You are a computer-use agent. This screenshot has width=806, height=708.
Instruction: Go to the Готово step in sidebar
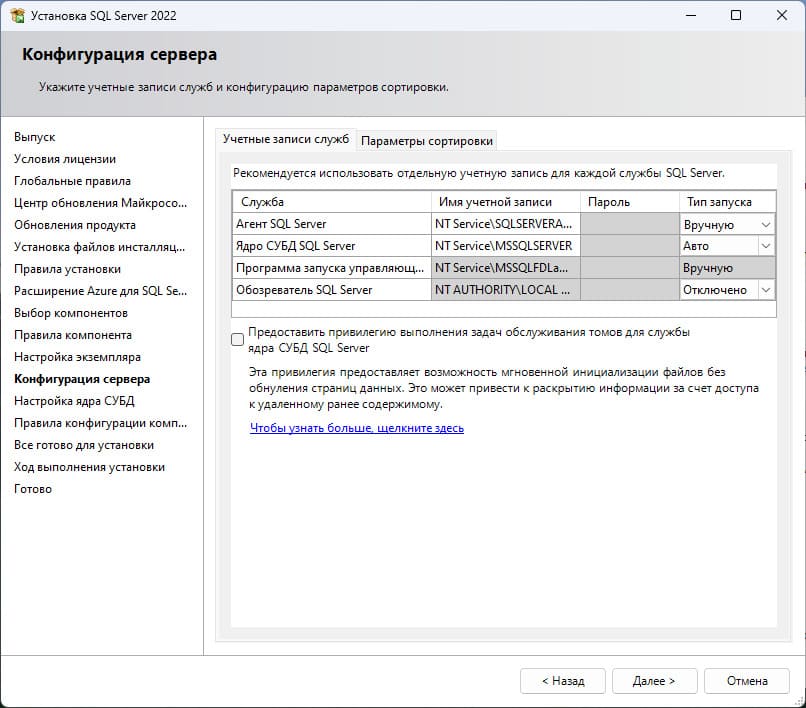(x=33, y=489)
